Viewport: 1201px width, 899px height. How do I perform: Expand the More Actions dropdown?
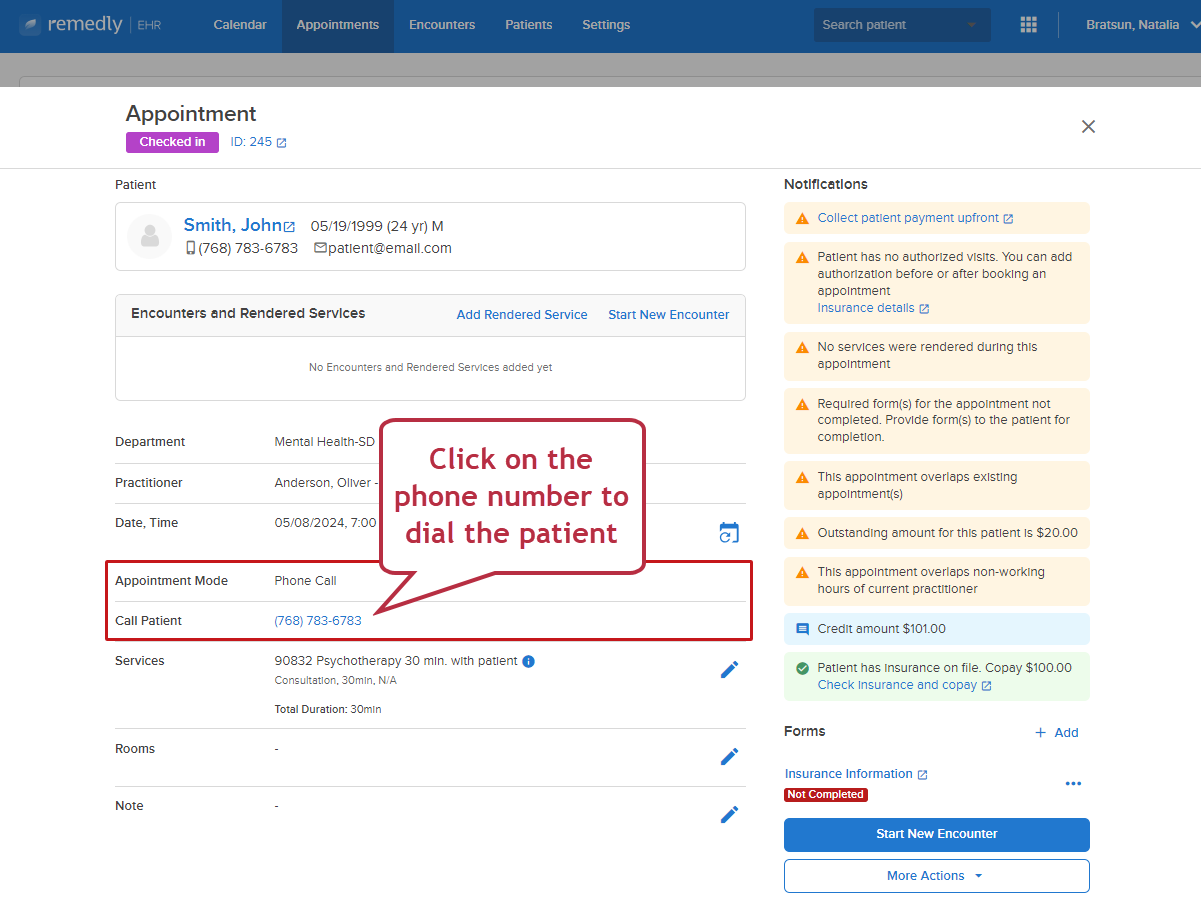point(937,876)
